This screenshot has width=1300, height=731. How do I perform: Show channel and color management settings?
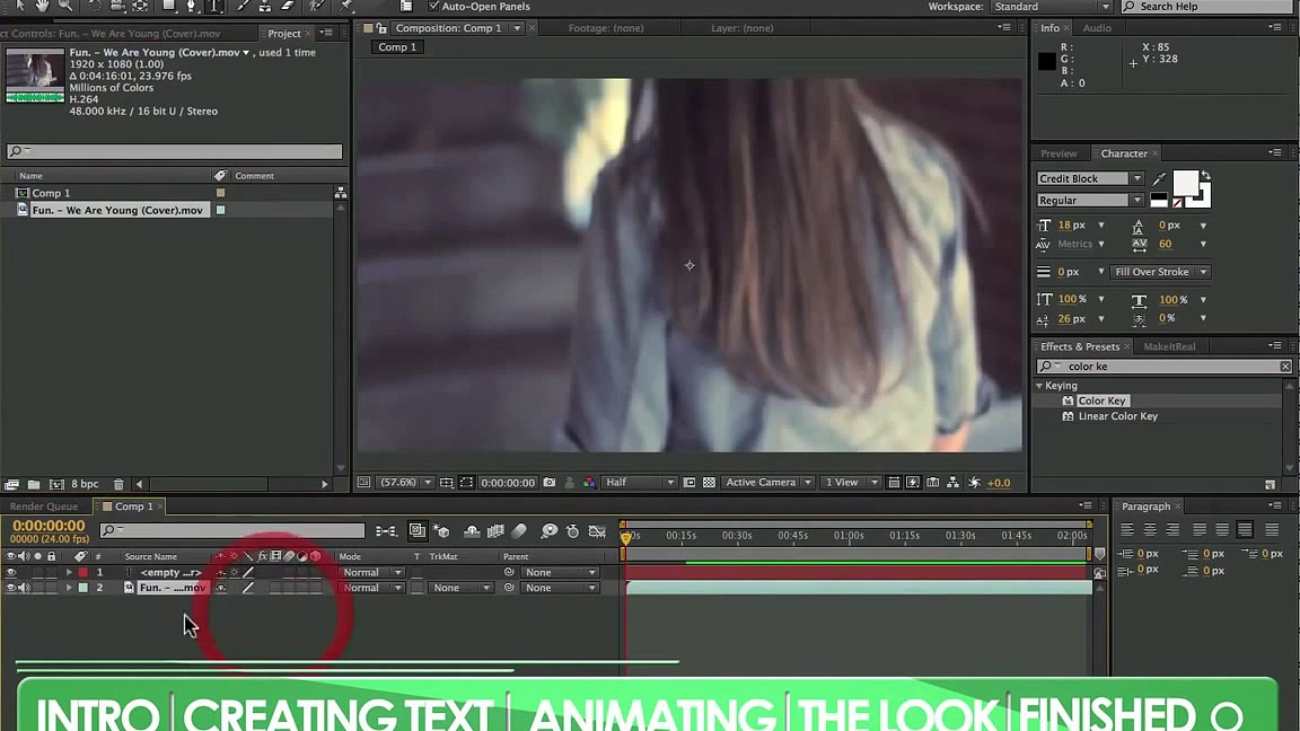coord(589,483)
